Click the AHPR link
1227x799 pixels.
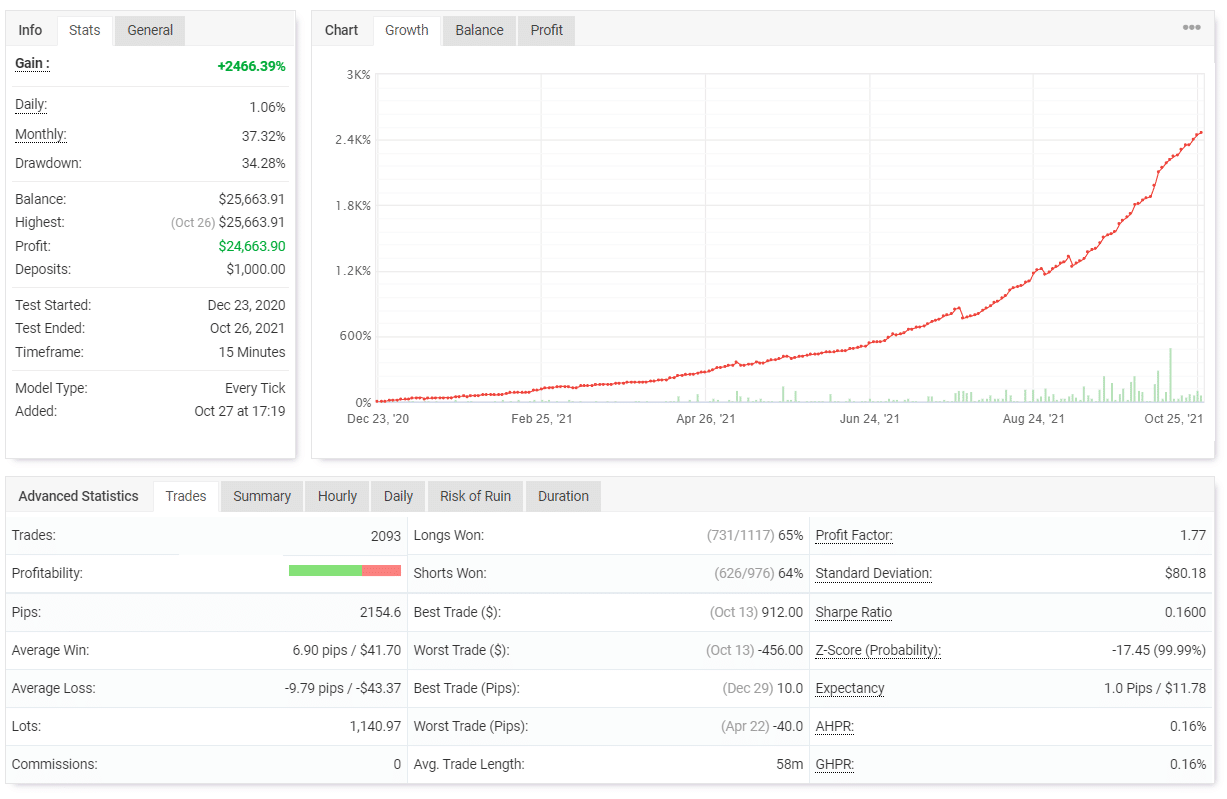coord(834,726)
